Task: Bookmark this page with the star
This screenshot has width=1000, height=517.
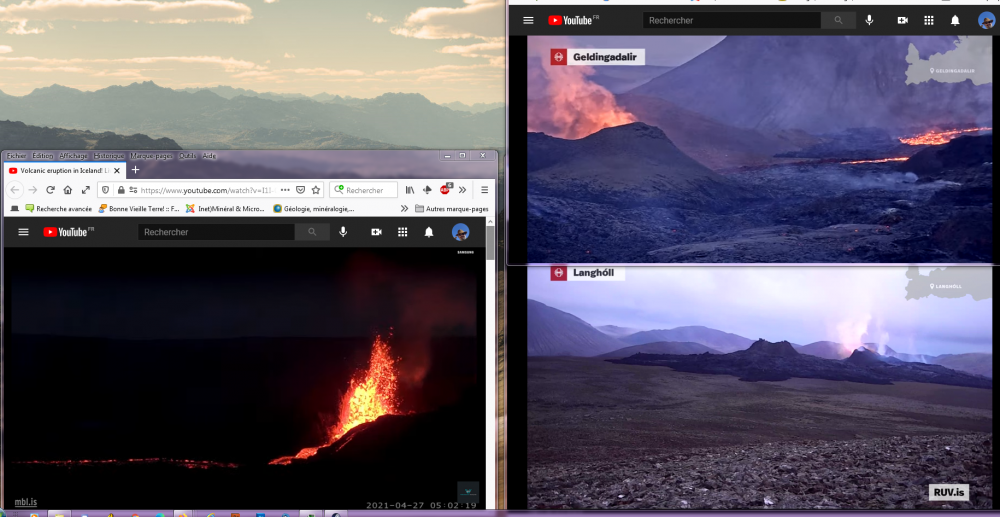Action: (x=316, y=190)
